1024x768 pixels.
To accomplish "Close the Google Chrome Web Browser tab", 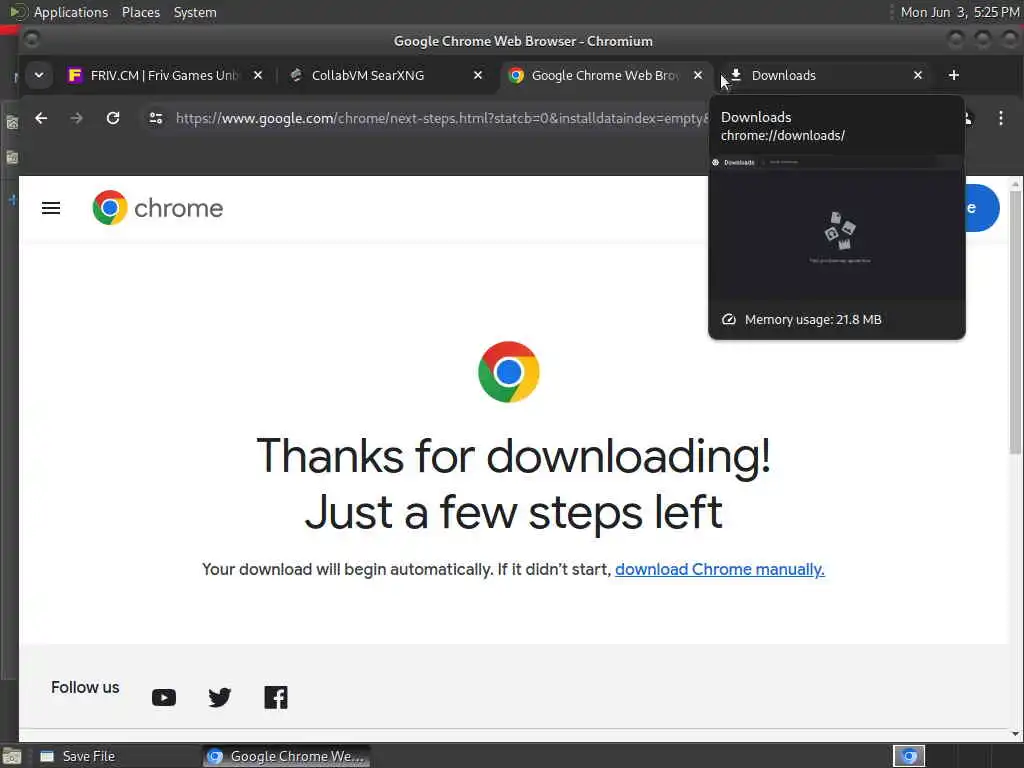I will (697, 75).
